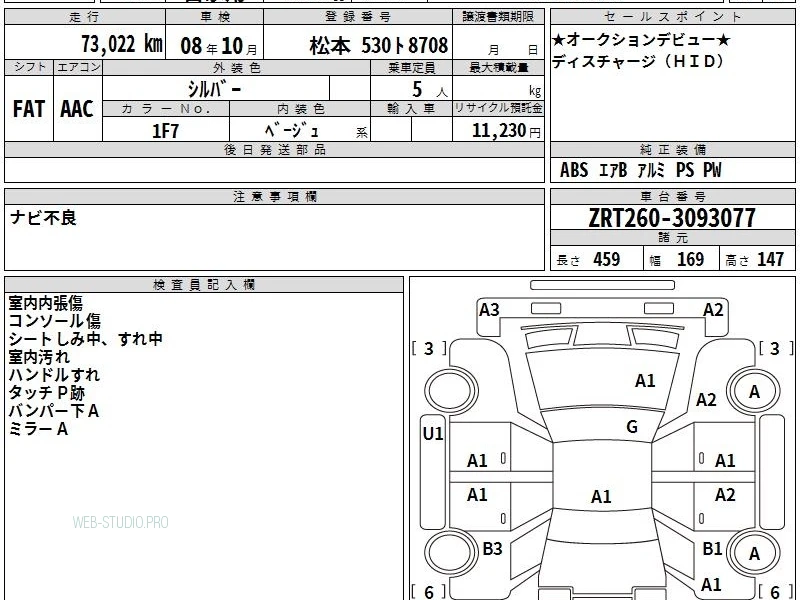The height and width of the screenshot is (600, 800).
Task: Select exterior color シルバー
Action: tap(214, 89)
